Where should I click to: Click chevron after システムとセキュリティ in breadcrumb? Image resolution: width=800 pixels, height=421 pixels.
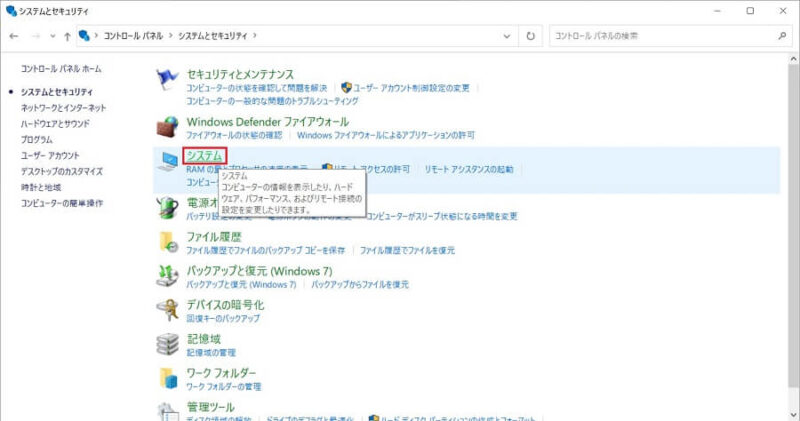(x=255, y=36)
